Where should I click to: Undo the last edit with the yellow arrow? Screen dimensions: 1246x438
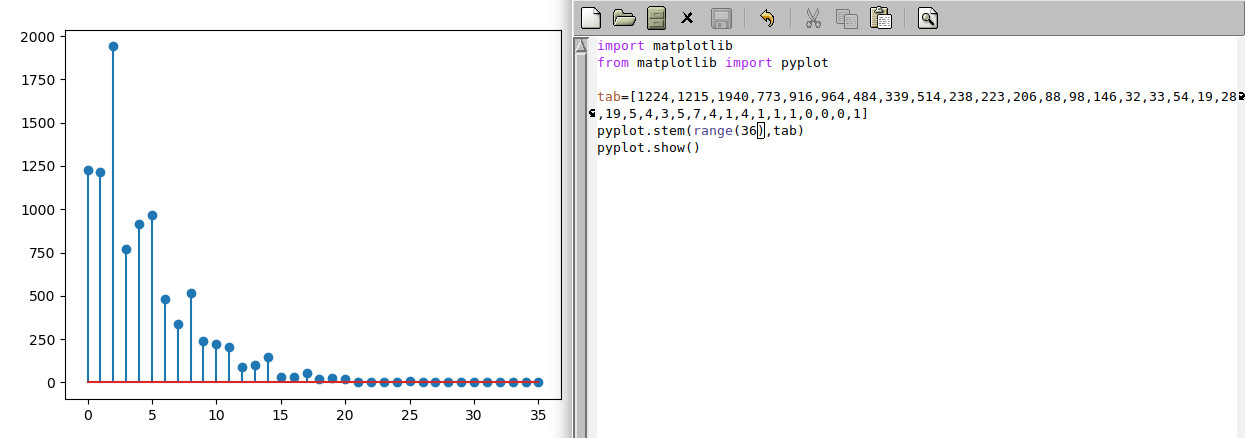click(x=767, y=17)
